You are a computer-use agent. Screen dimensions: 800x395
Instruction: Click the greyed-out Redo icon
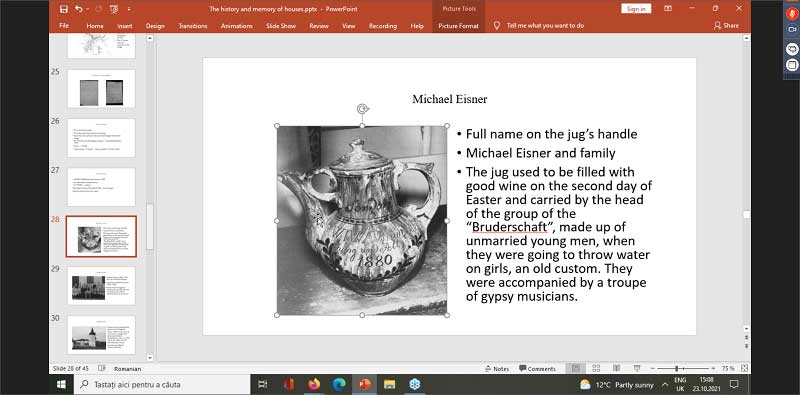pos(98,9)
